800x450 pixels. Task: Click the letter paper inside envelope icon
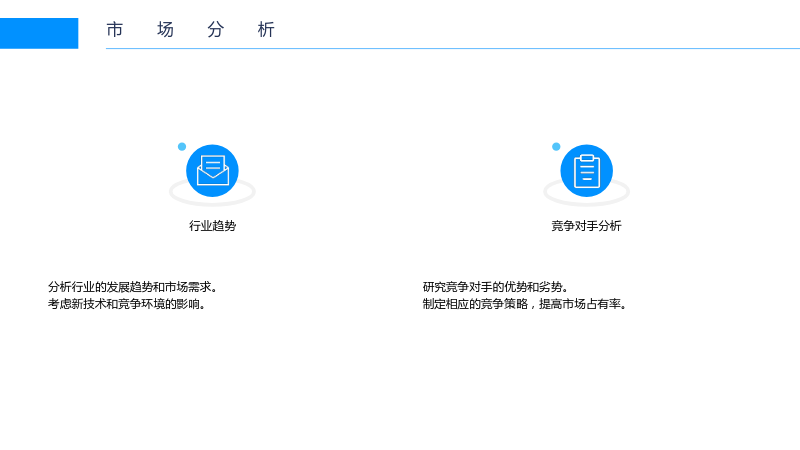(x=213, y=165)
